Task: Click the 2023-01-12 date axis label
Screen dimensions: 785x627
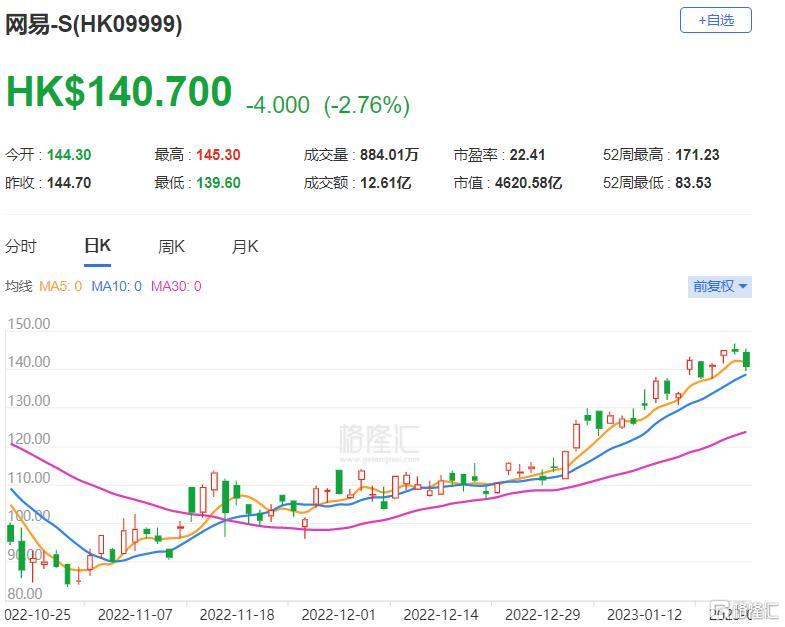Action: click(x=644, y=614)
